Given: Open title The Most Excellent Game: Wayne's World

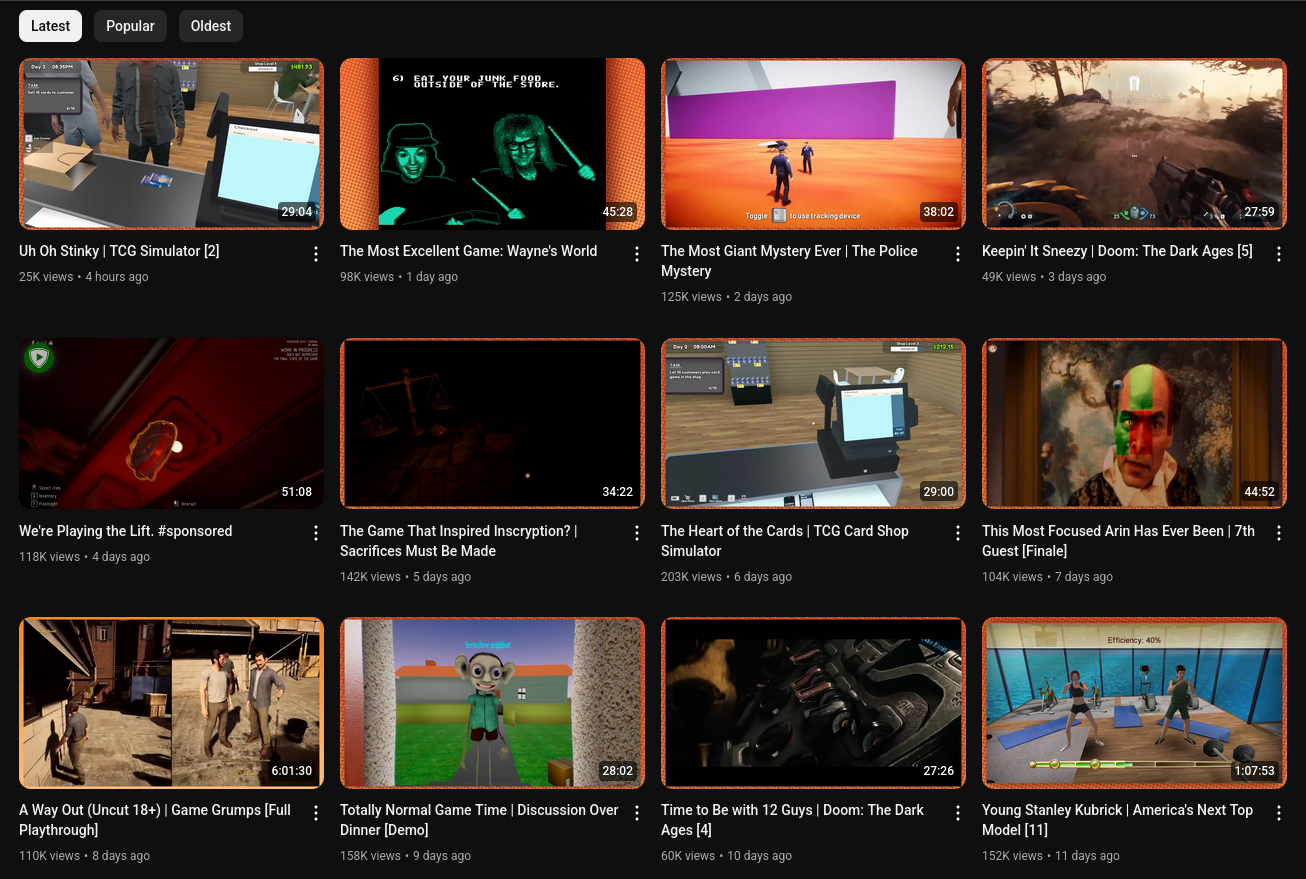Looking at the screenshot, I should 468,251.
